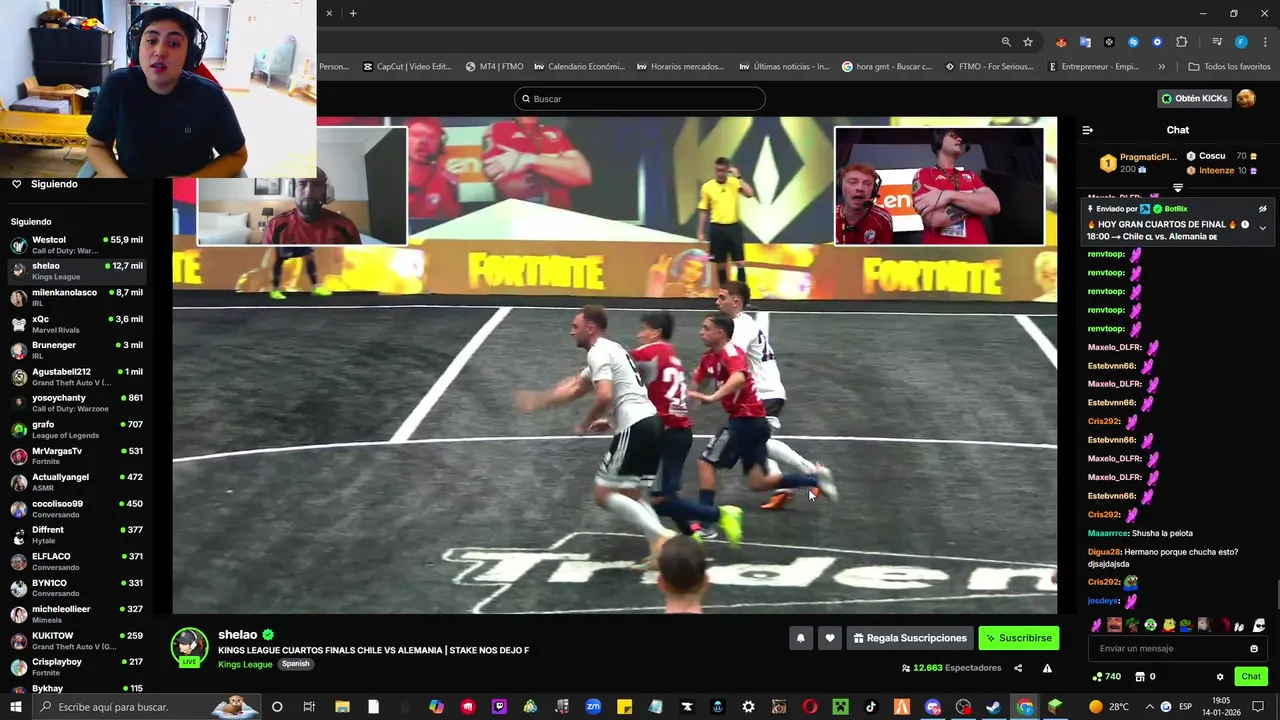The image size is (1280, 720).
Task: Click the Google Translate extension icon
Action: (x=1085, y=42)
